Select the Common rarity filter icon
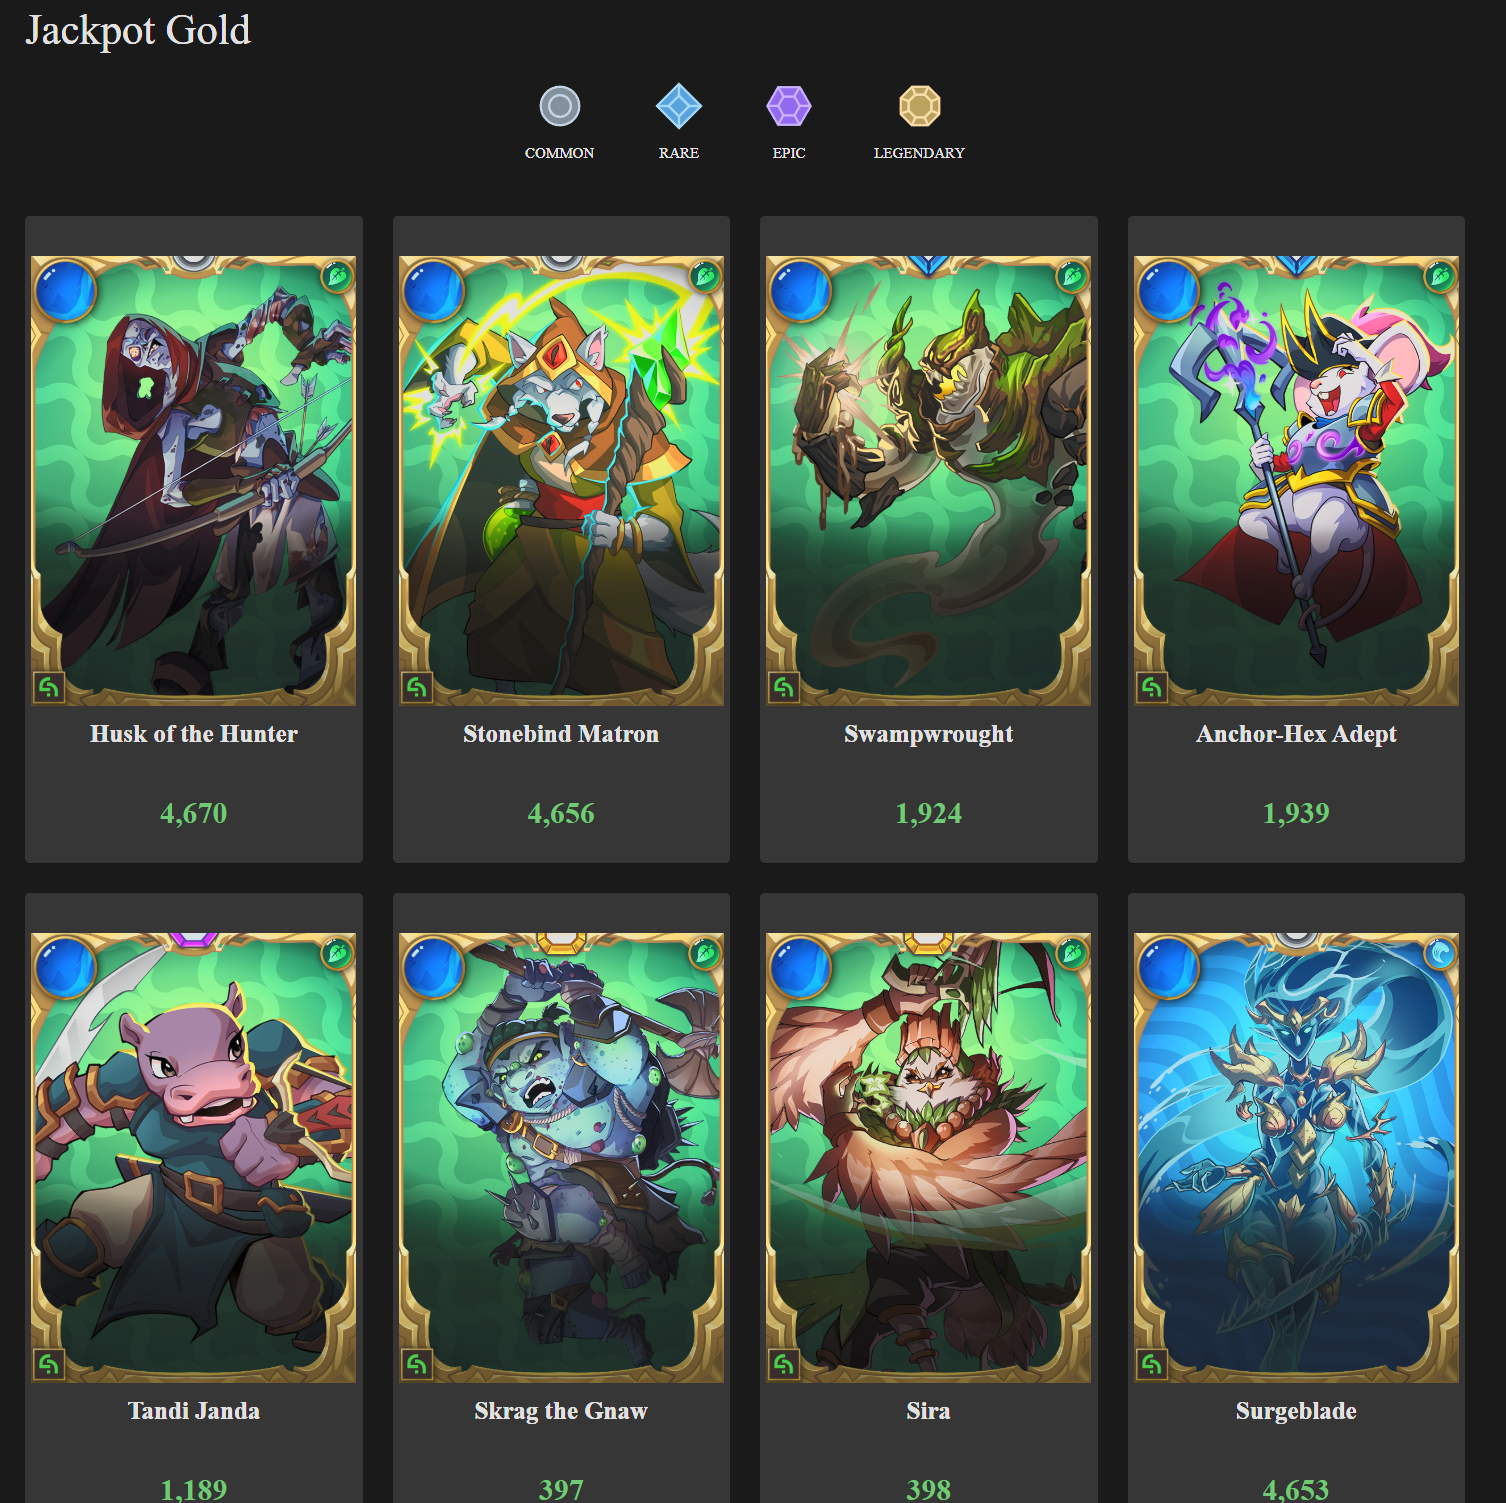 pyautogui.click(x=560, y=105)
